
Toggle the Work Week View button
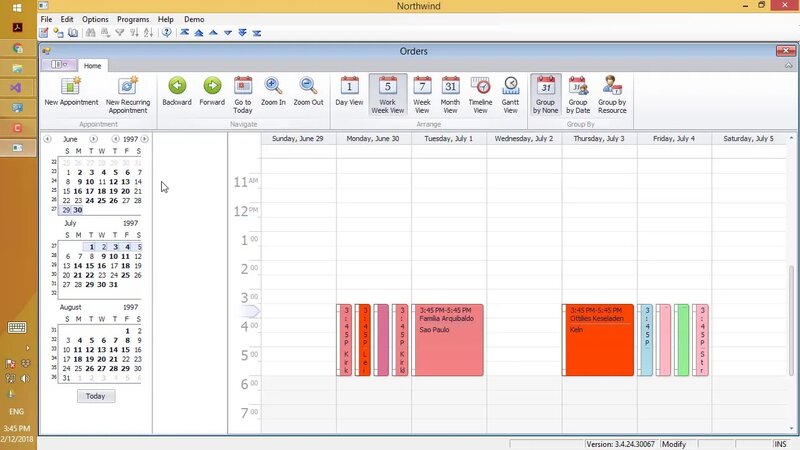point(388,95)
